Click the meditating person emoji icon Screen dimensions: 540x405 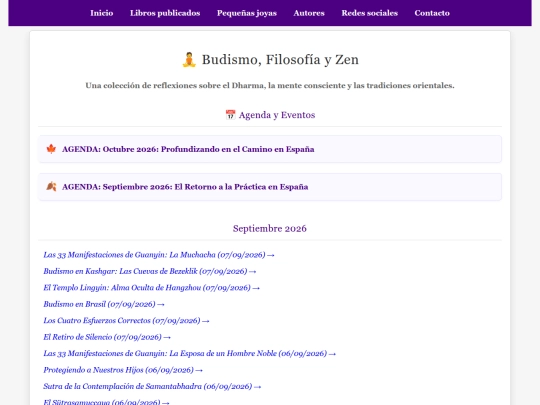189,60
